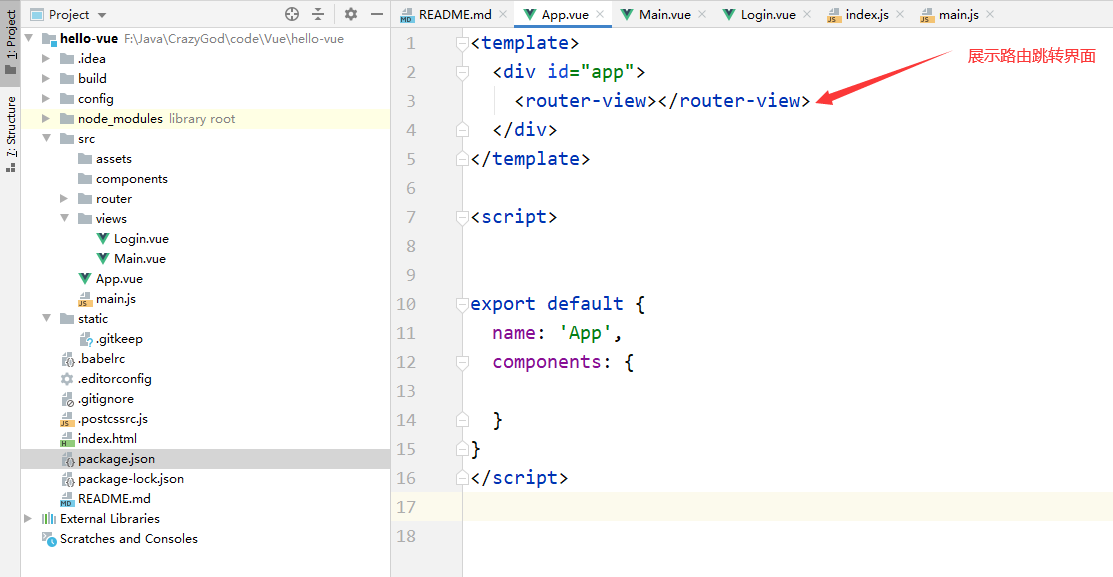Image resolution: width=1113 pixels, height=577 pixels.
Task: Collapse the src folder
Action: click(46, 138)
